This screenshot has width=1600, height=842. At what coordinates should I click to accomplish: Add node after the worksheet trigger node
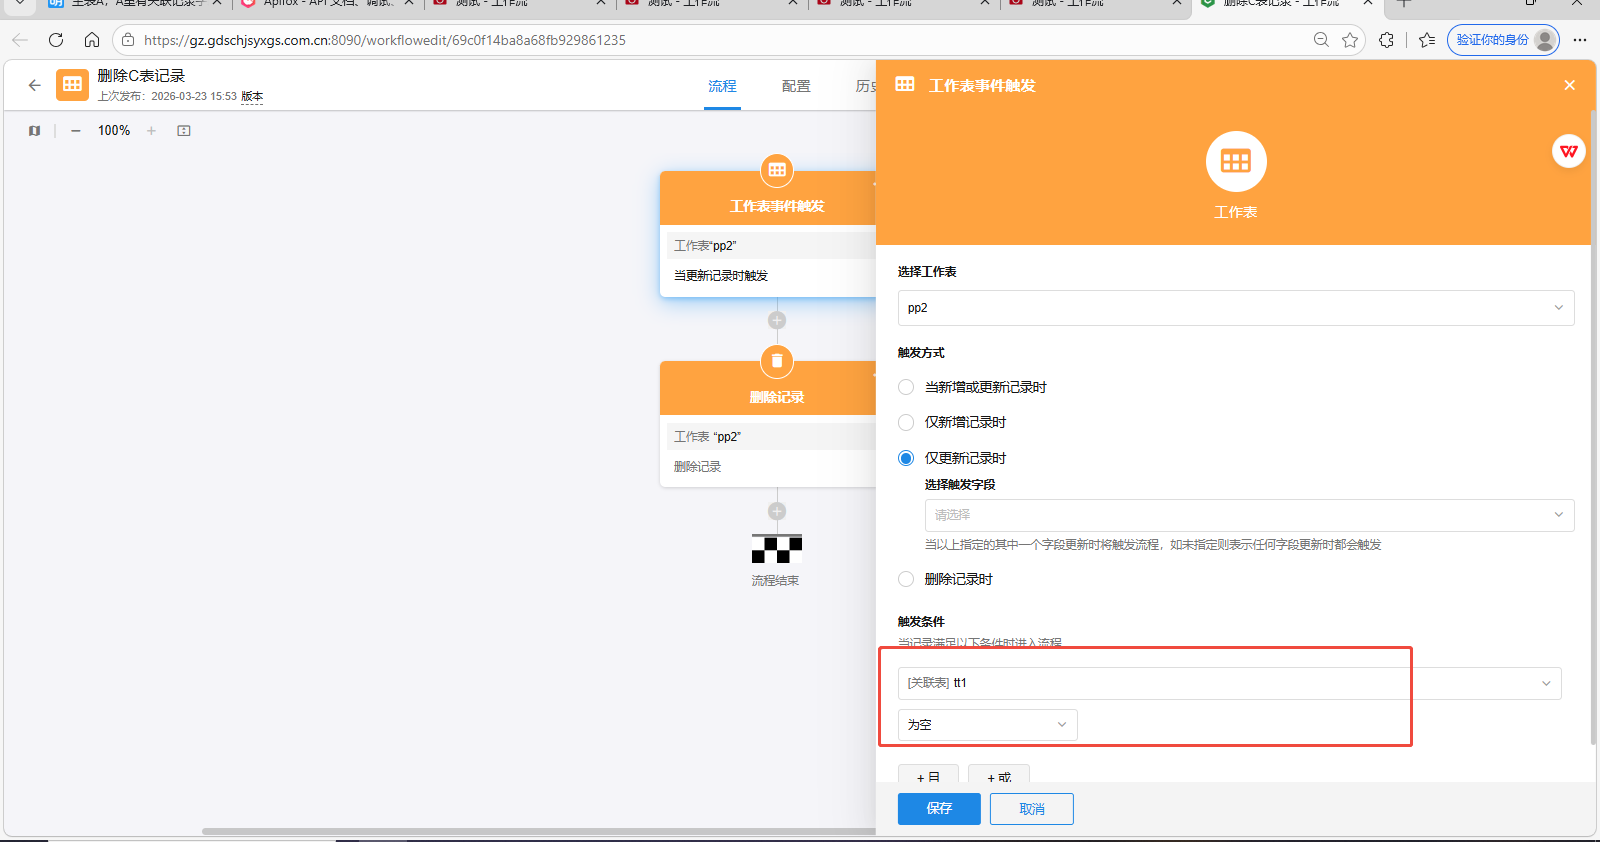777,321
